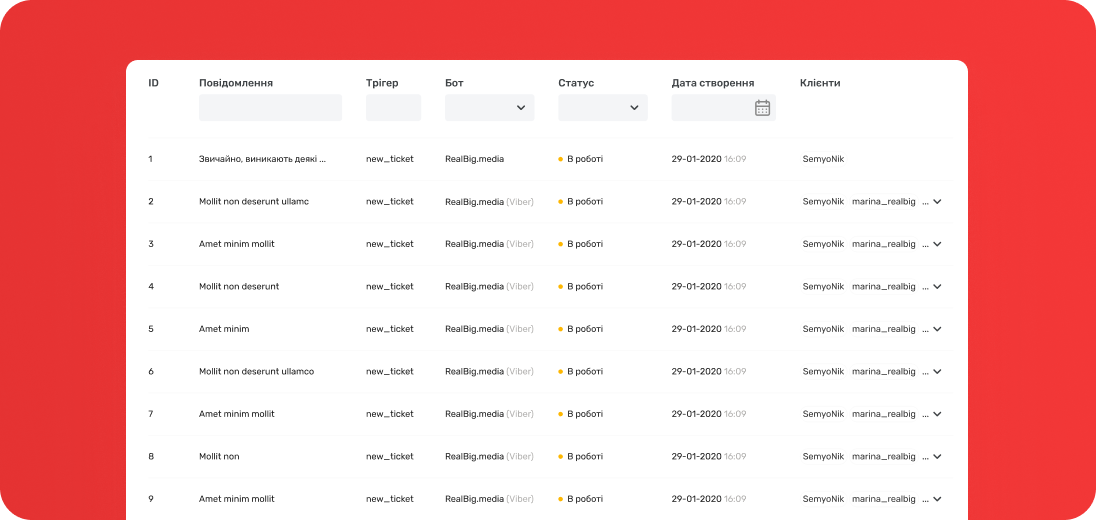Screen dimensions: 1096x520
Task: Click the Трігер filter input field
Action: coord(393,108)
